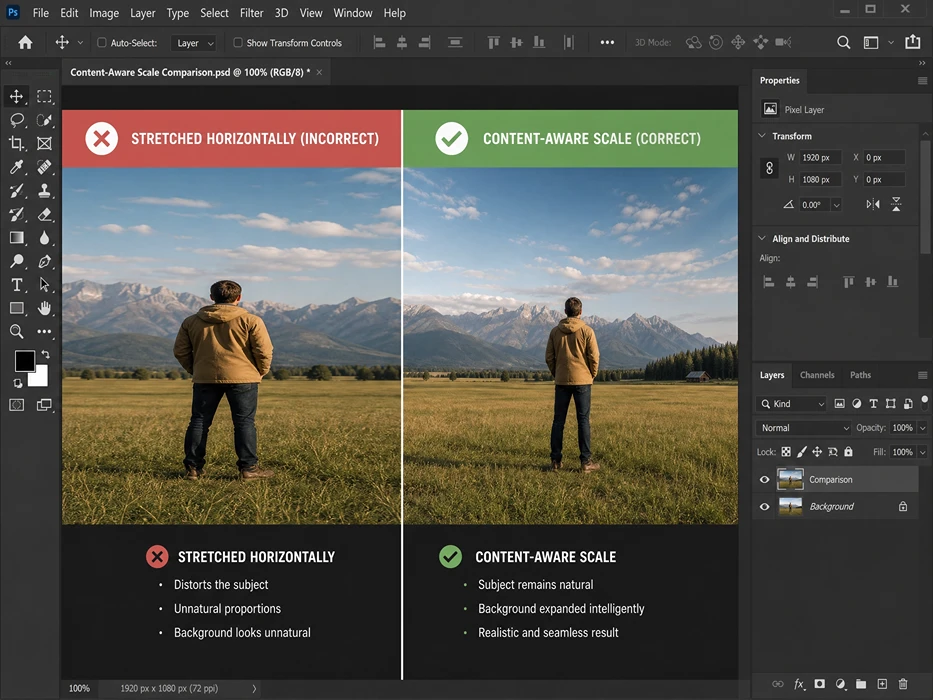This screenshot has width=933, height=700.
Task: Open the File menu
Action: click(41, 12)
